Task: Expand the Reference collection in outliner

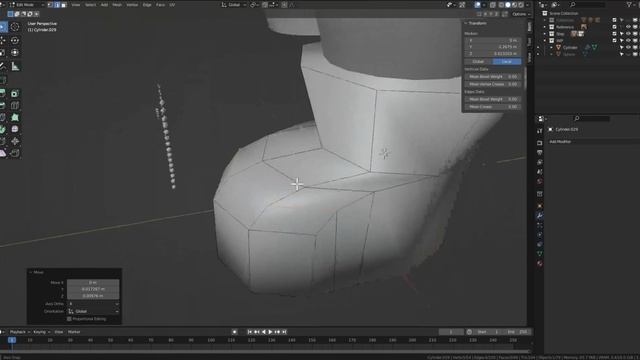Action: coord(544,27)
